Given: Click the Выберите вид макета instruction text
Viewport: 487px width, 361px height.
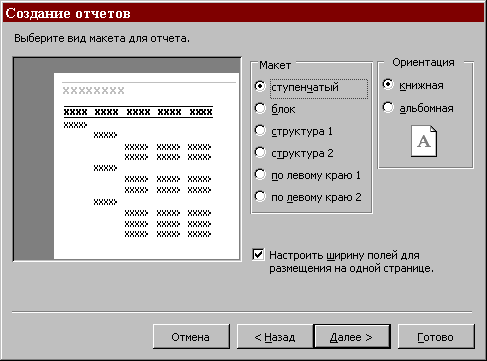Looking at the screenshot, I should (102, 38).
